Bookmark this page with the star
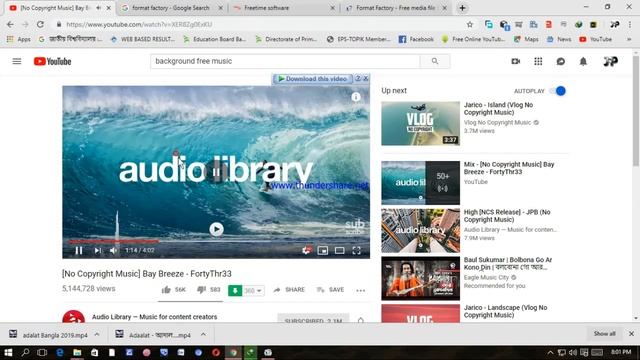Screen dimensions: 640x360 [470, 24]
